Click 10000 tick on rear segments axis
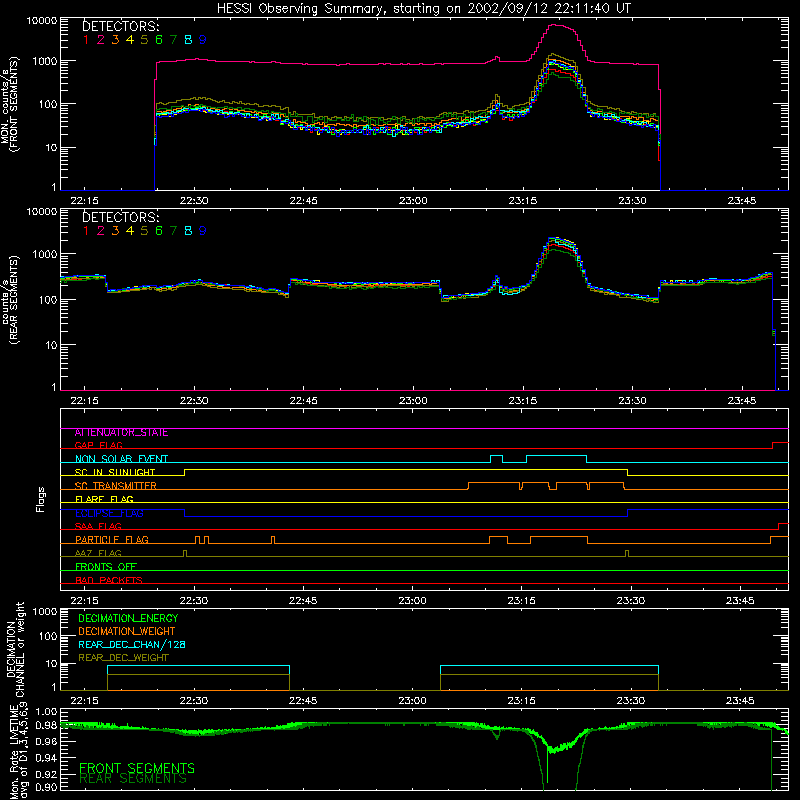The width and height of the screenshot is (800, 800). point(42,211)
